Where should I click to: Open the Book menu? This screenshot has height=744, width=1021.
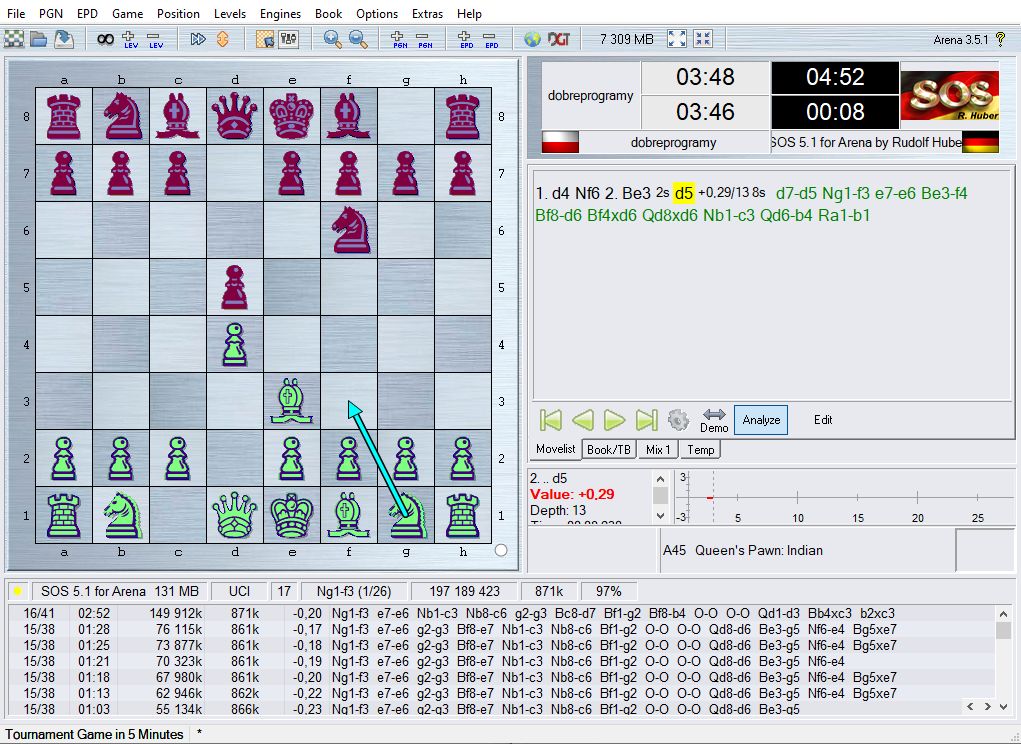[328, 14]
